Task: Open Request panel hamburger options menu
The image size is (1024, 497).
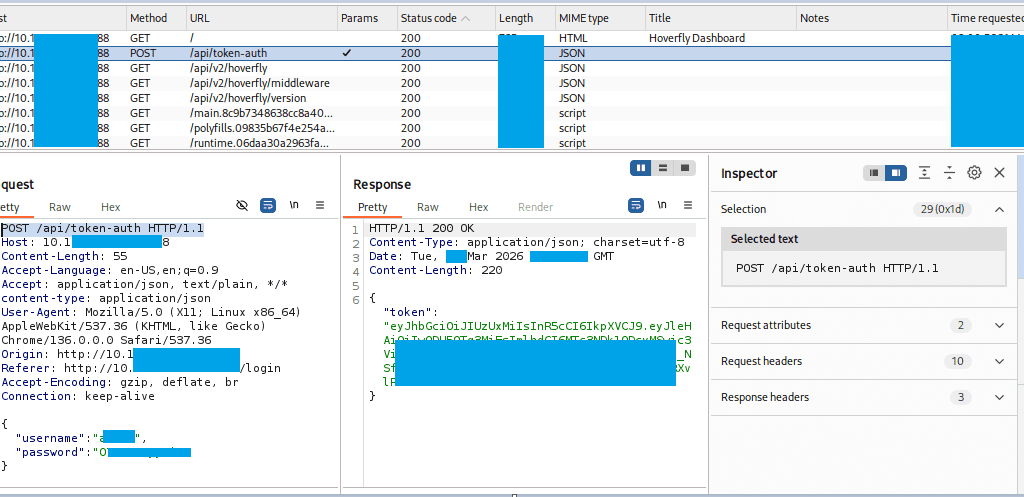Action: (x=320, y=205)
